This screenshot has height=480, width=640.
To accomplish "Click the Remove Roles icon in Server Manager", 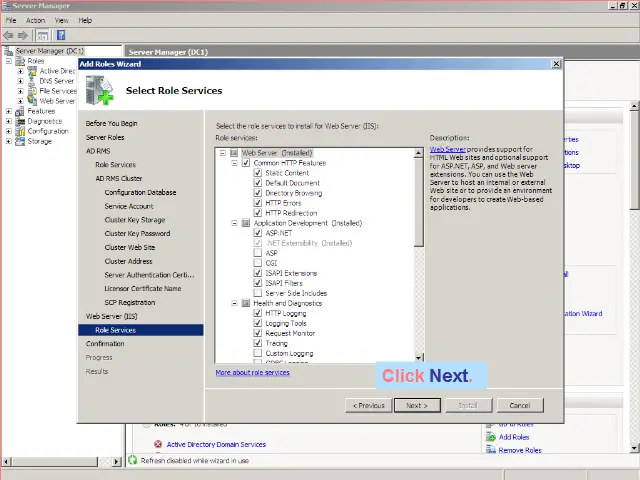I will tap(491, 450).
